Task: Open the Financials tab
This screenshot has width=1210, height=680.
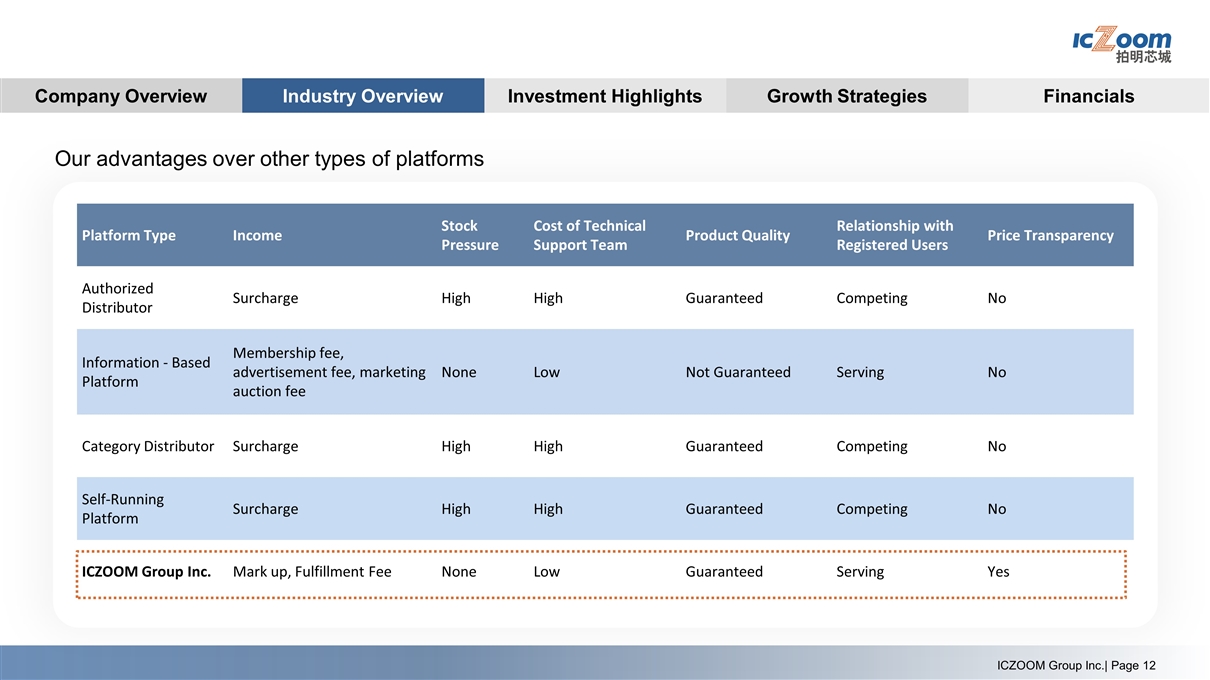Action: [x=1088, y=96]
